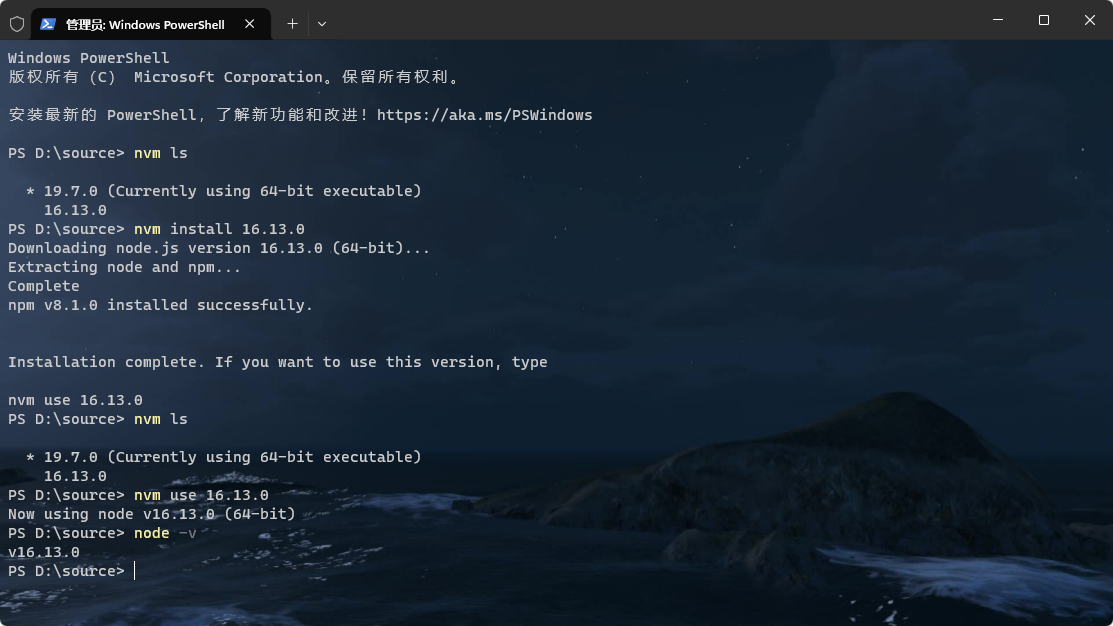Click the 'Complete' output line
The width and height of the screenshot is (1113, 626).
pos(43,286)
